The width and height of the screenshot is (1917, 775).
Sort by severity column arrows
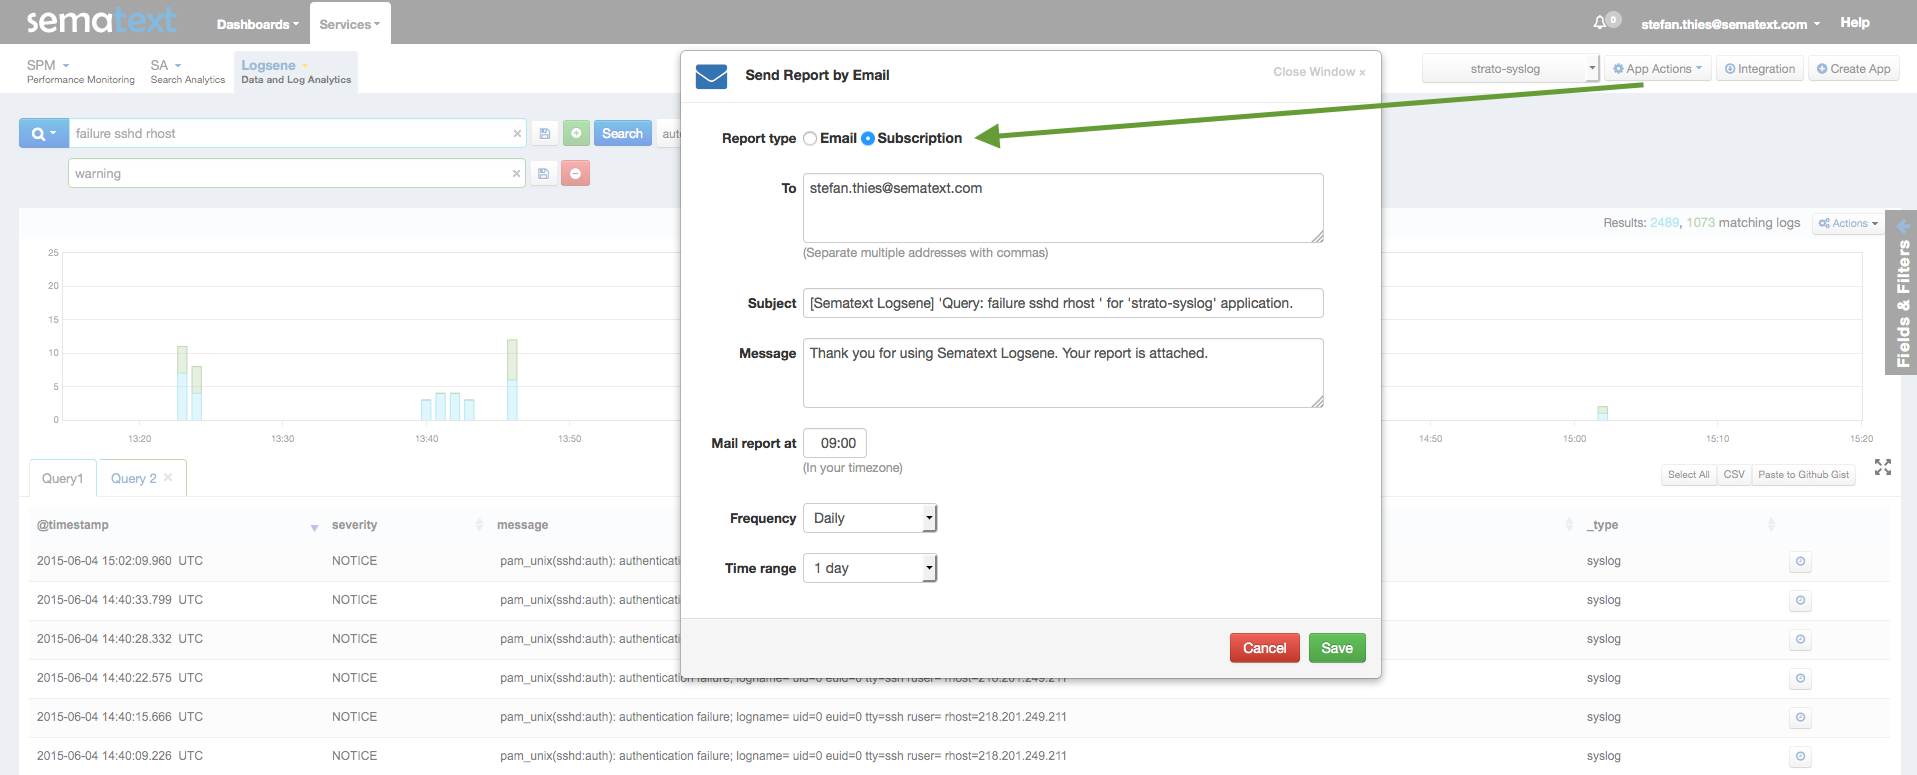pos(479,525)
